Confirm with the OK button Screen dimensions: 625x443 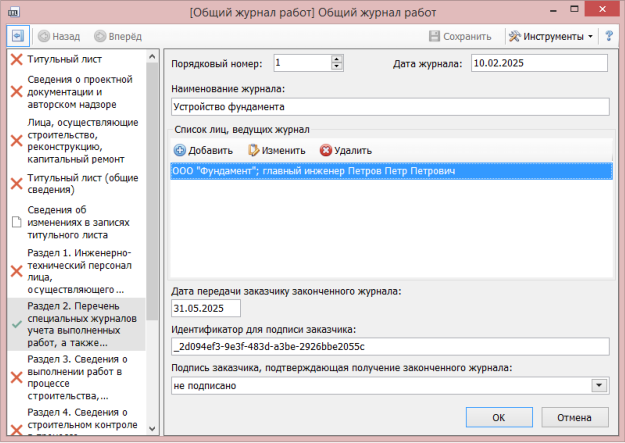499,417
